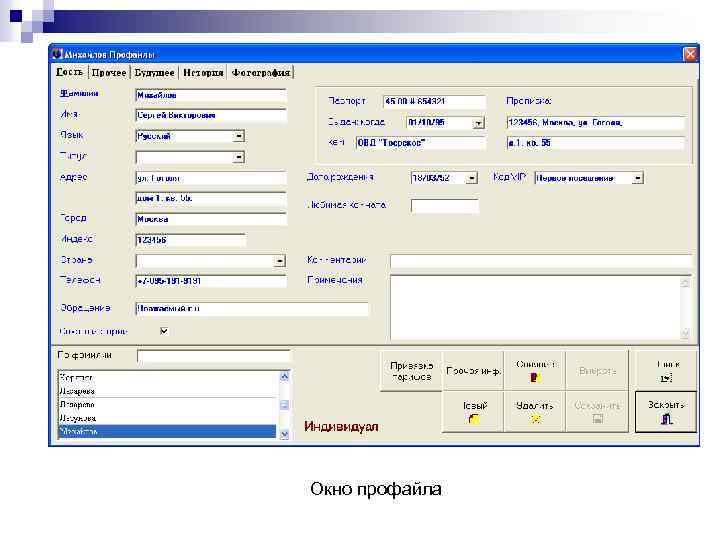Viewport: 720px width, 540px height.
Task: Click the Удалить button with star icon
Action: (535, 412)
